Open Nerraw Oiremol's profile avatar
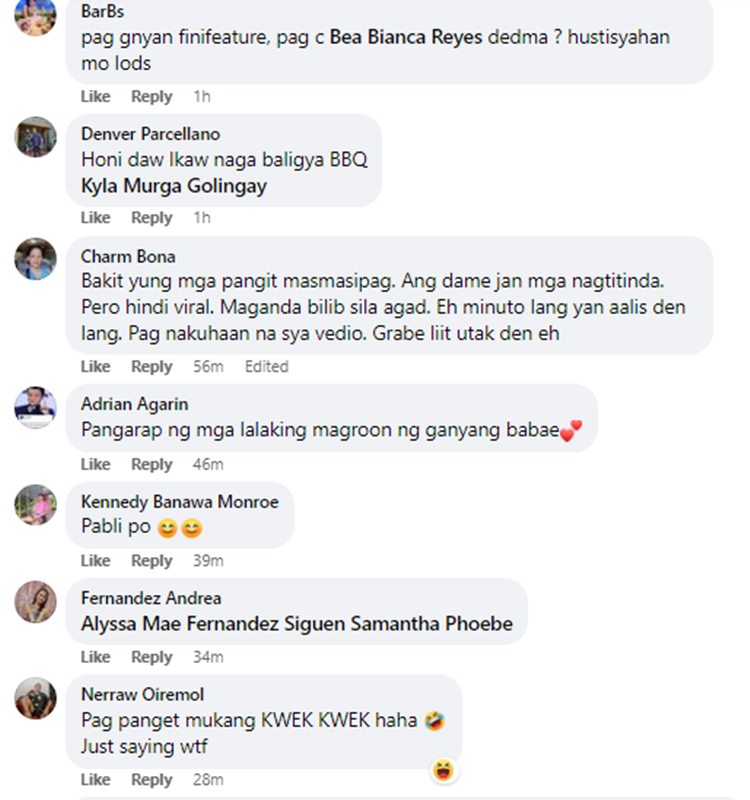 [x=35, y=698]
